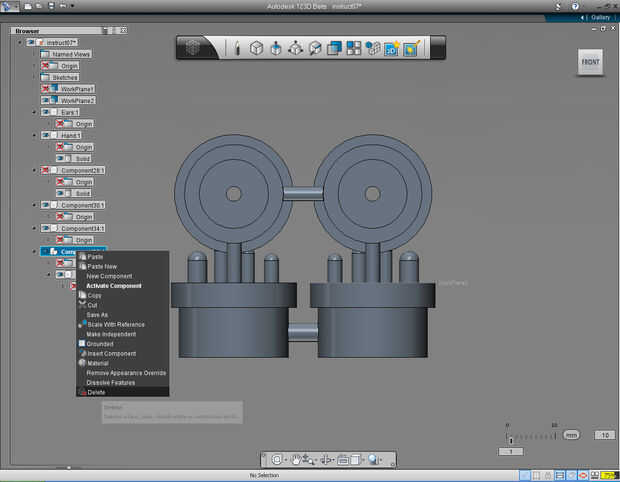Collapse the instruct07 root node
The height and width of the screenshot is (482, 620).
pos(20,43)
